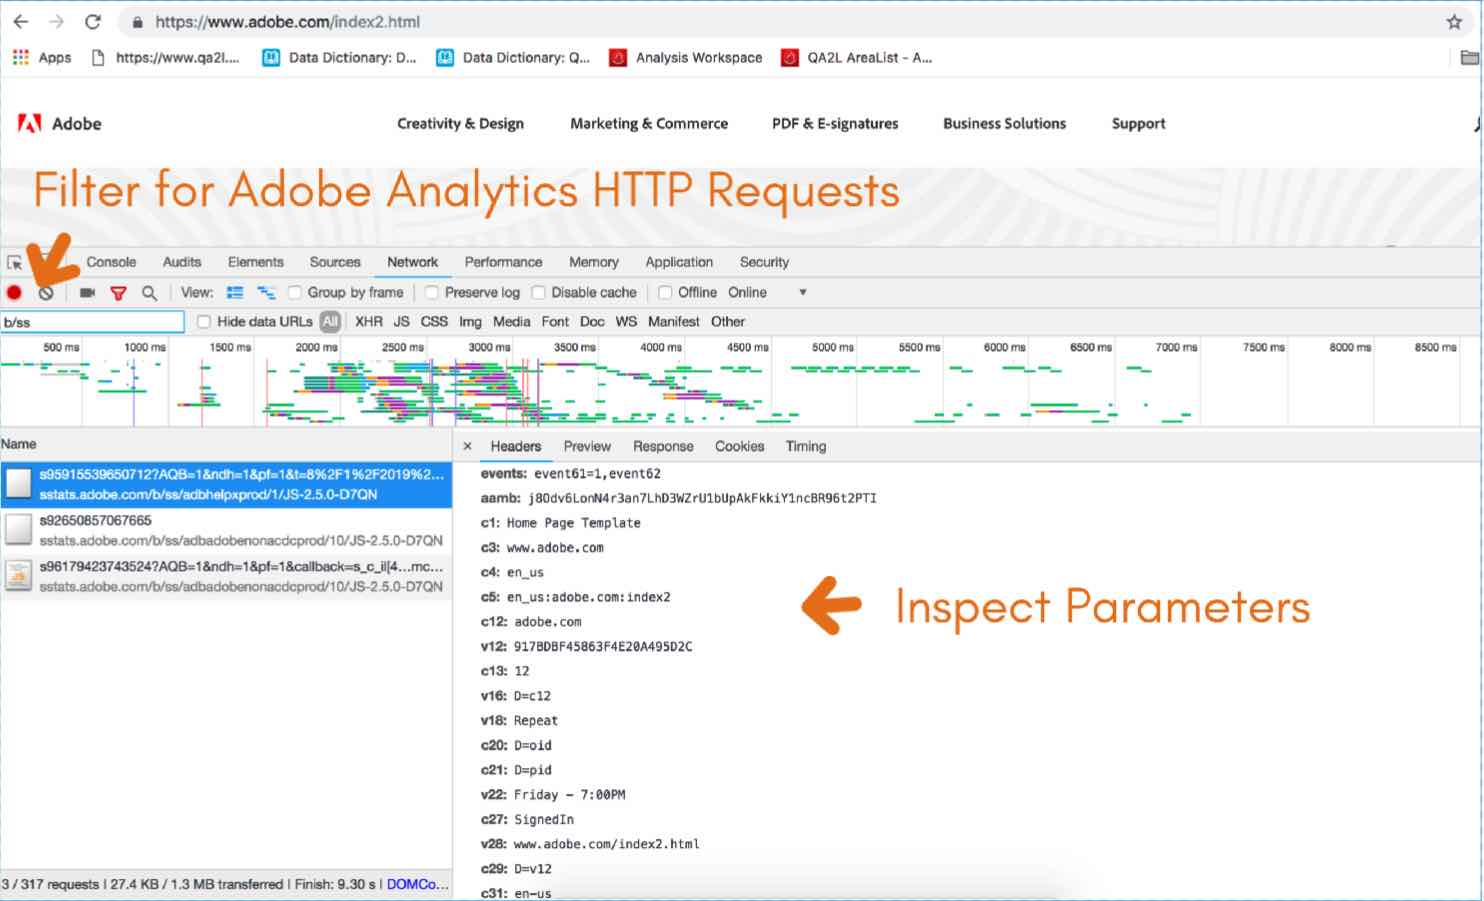Filter requests by Font type

pos(555,322)
